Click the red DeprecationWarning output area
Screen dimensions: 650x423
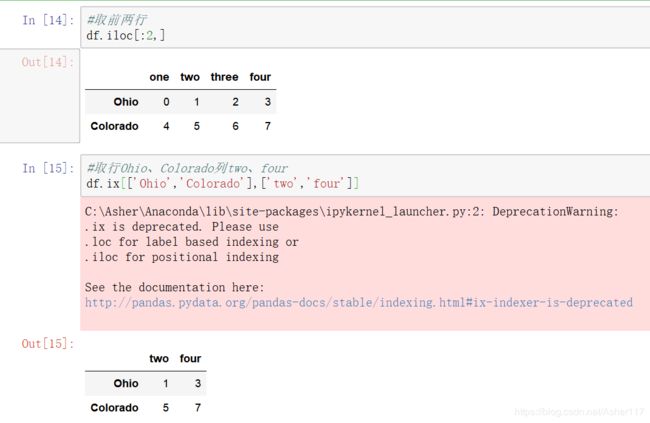(365, 264)
